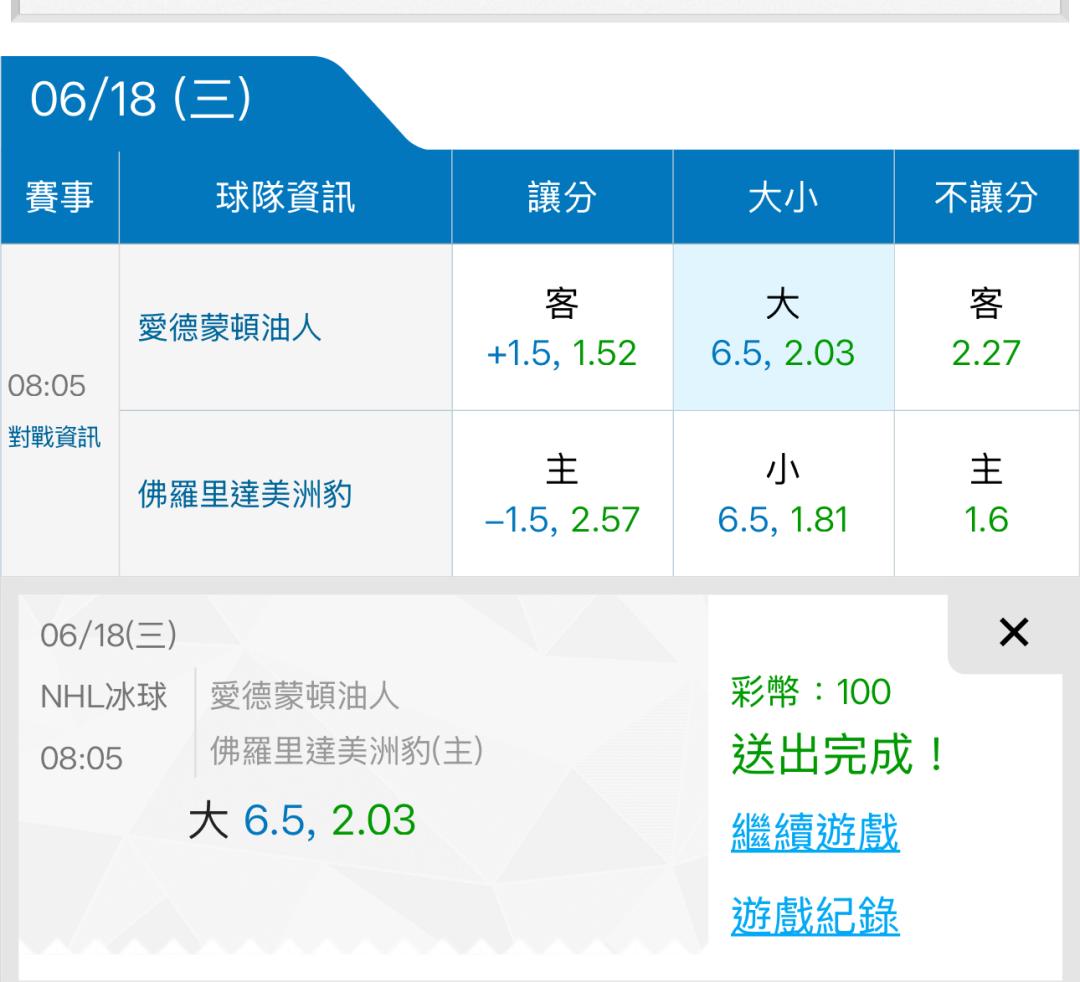Click the 賽事 column header
This screenshot has width=1080, height=982.
coord(59,198)
